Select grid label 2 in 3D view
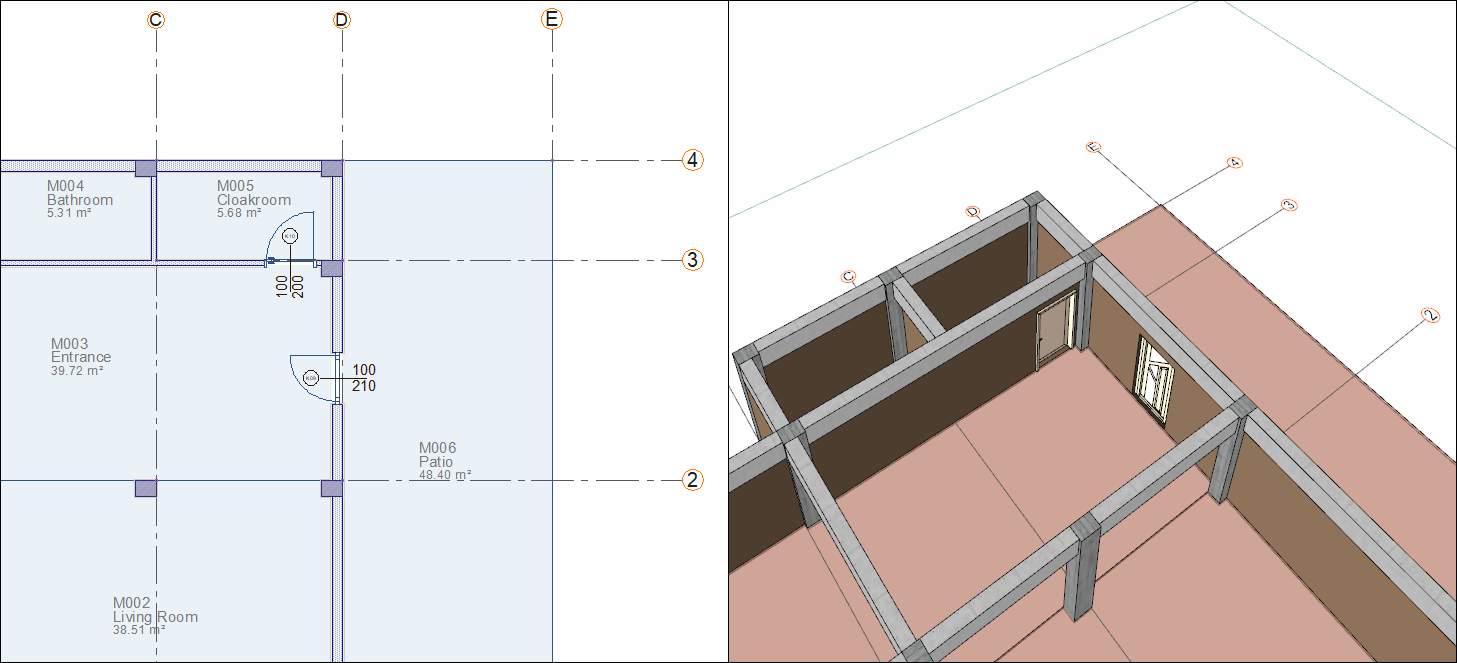The width and height of the screenshot is (1457, 663). click(x=1430, y=315)
